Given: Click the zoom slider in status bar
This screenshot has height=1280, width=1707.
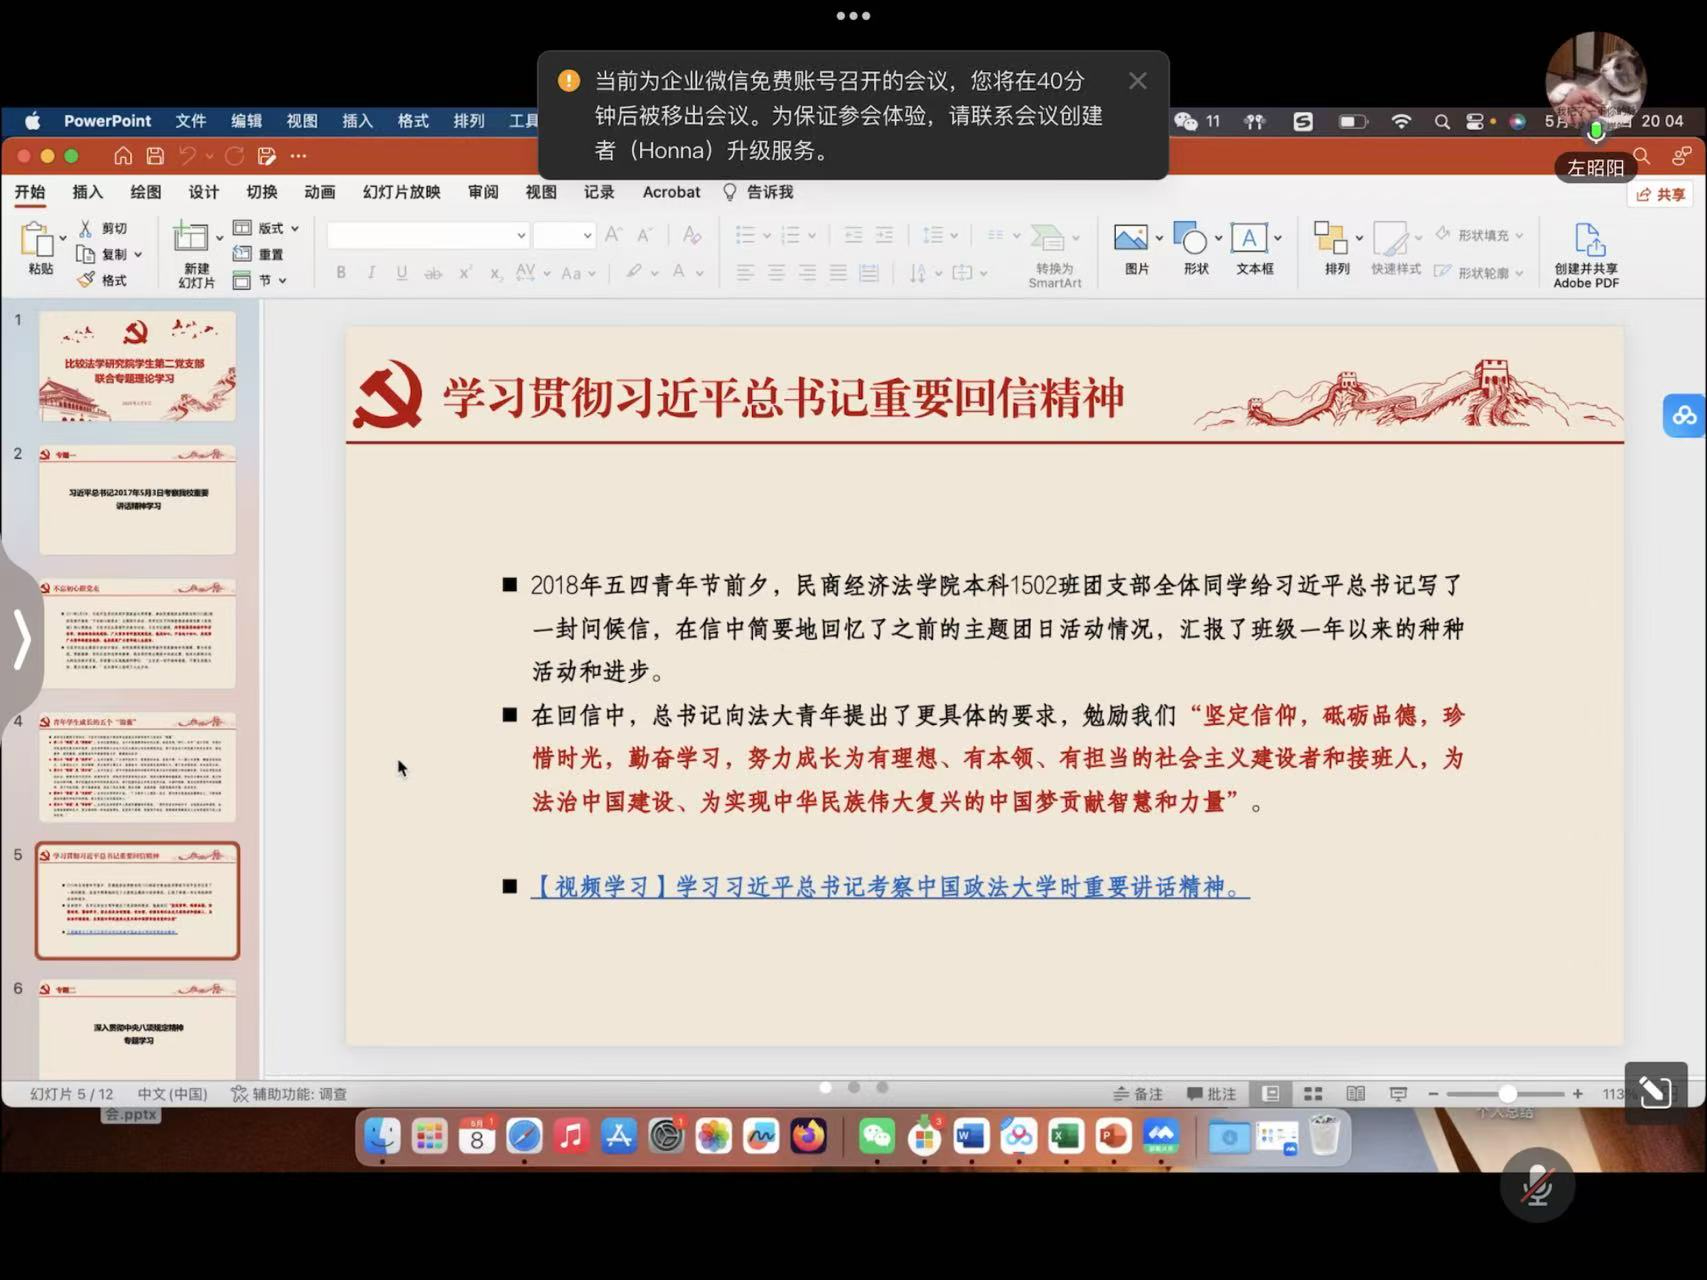Looking at the screenshot, I should click(1506, 1094).
